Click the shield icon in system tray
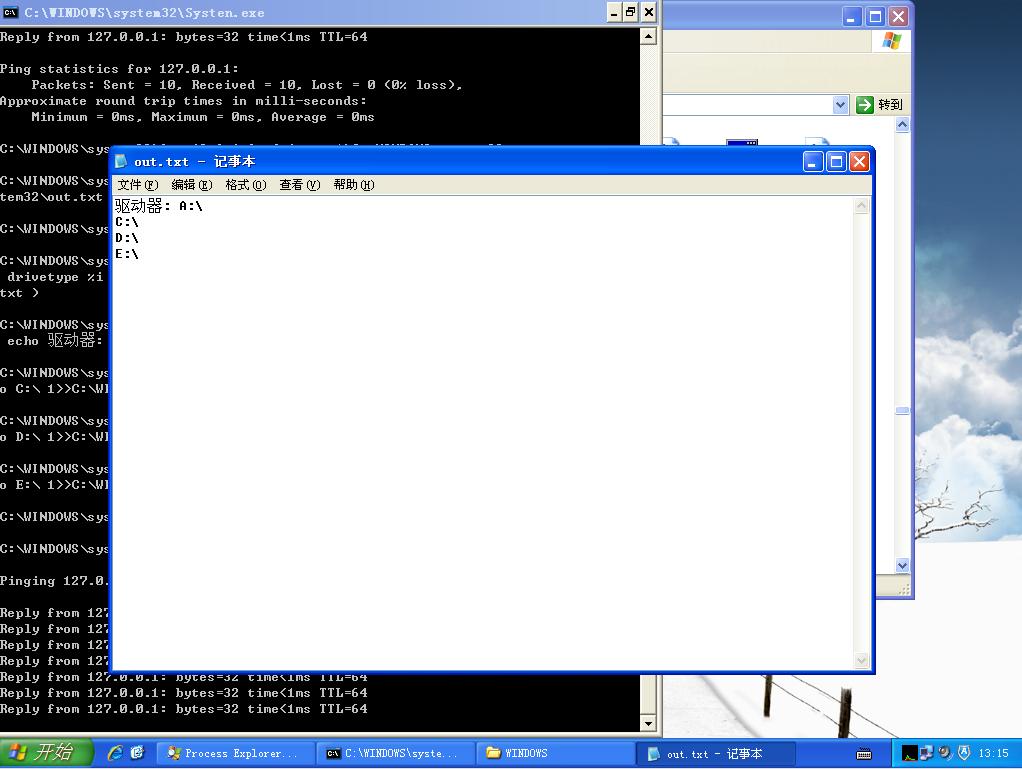This screenshot has height=769, width=1022. pyautogui.click(x=964, y=753)
